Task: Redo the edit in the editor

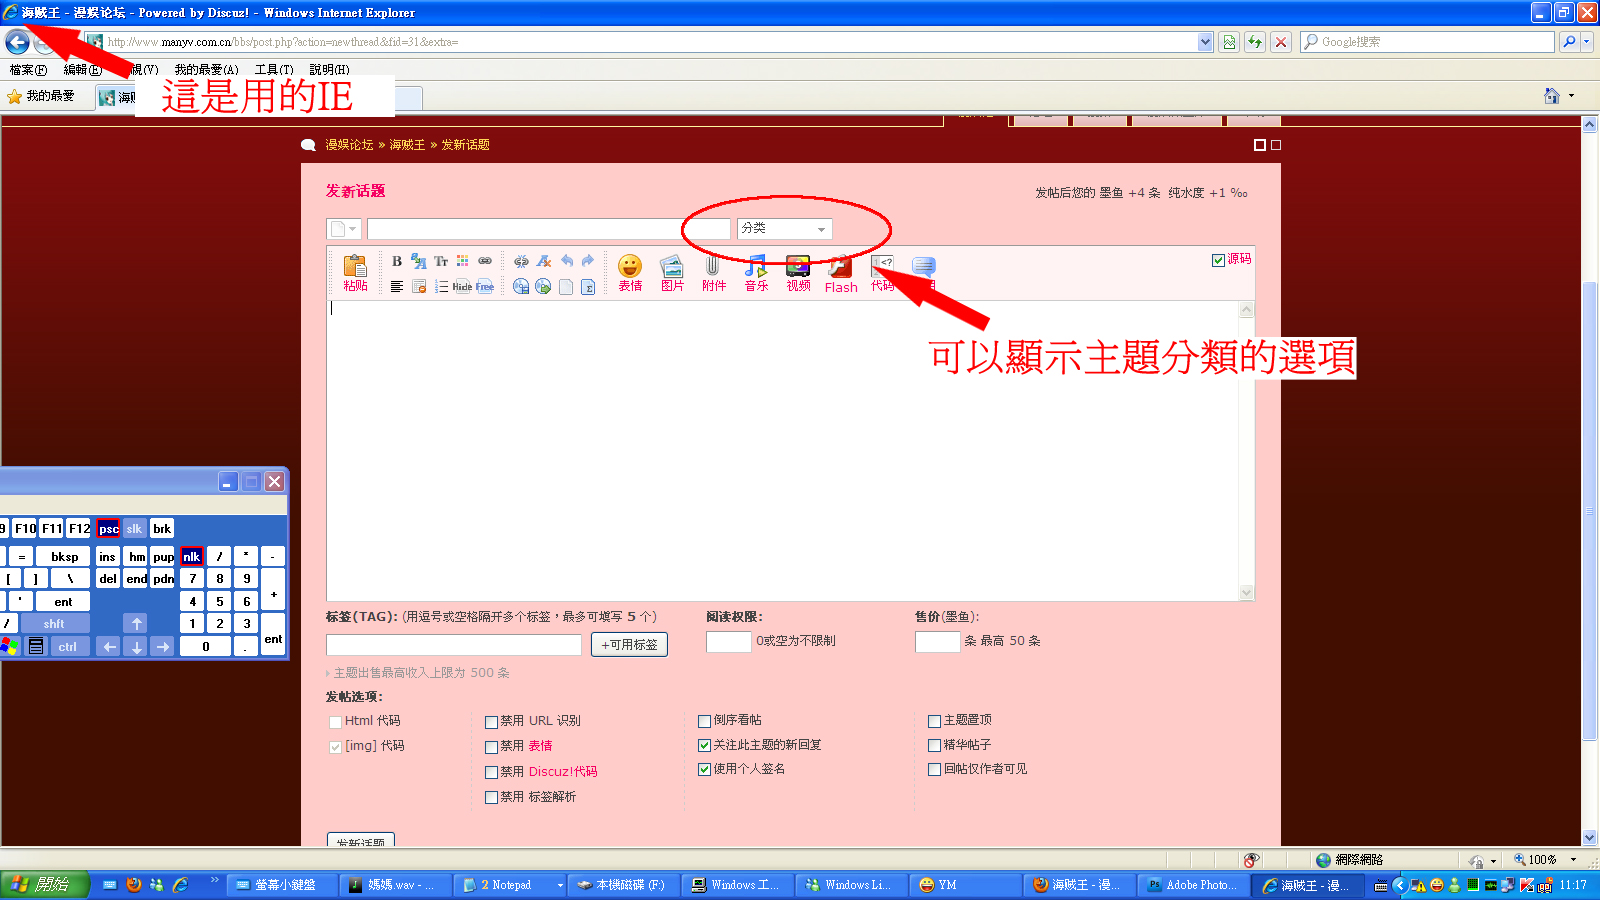Action: [588, 261]
